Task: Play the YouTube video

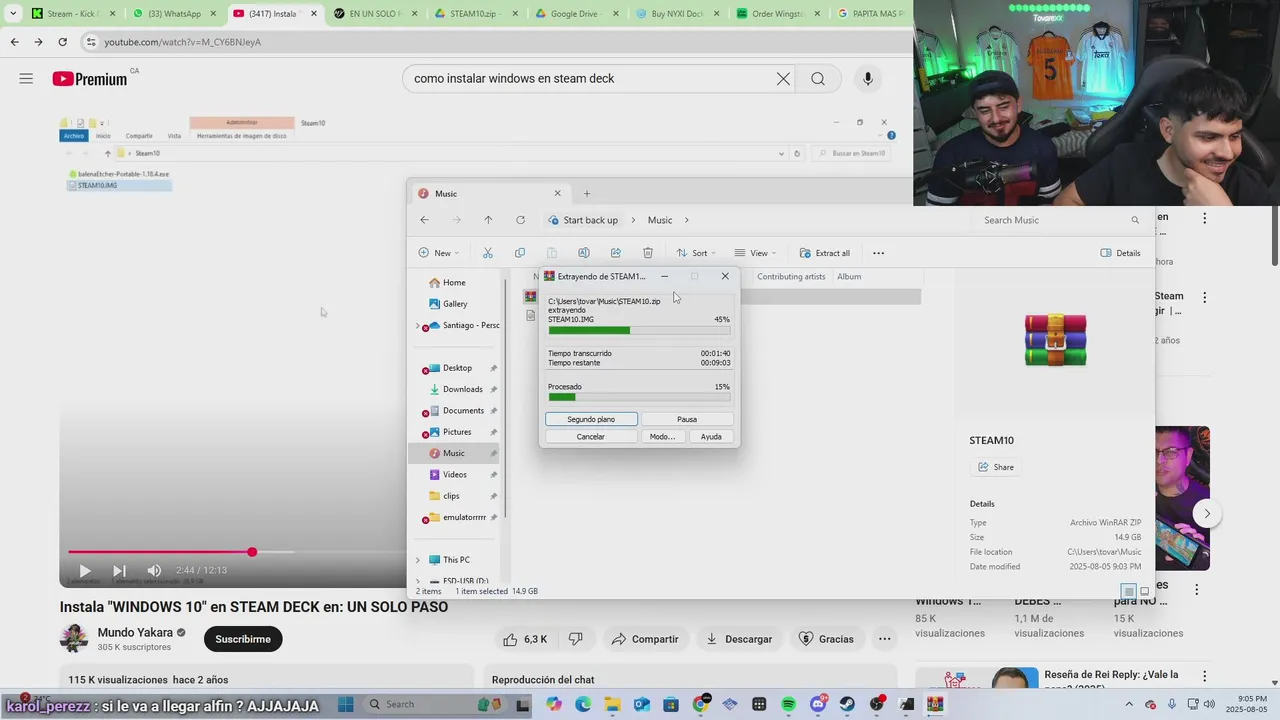Action: (85, 570)
